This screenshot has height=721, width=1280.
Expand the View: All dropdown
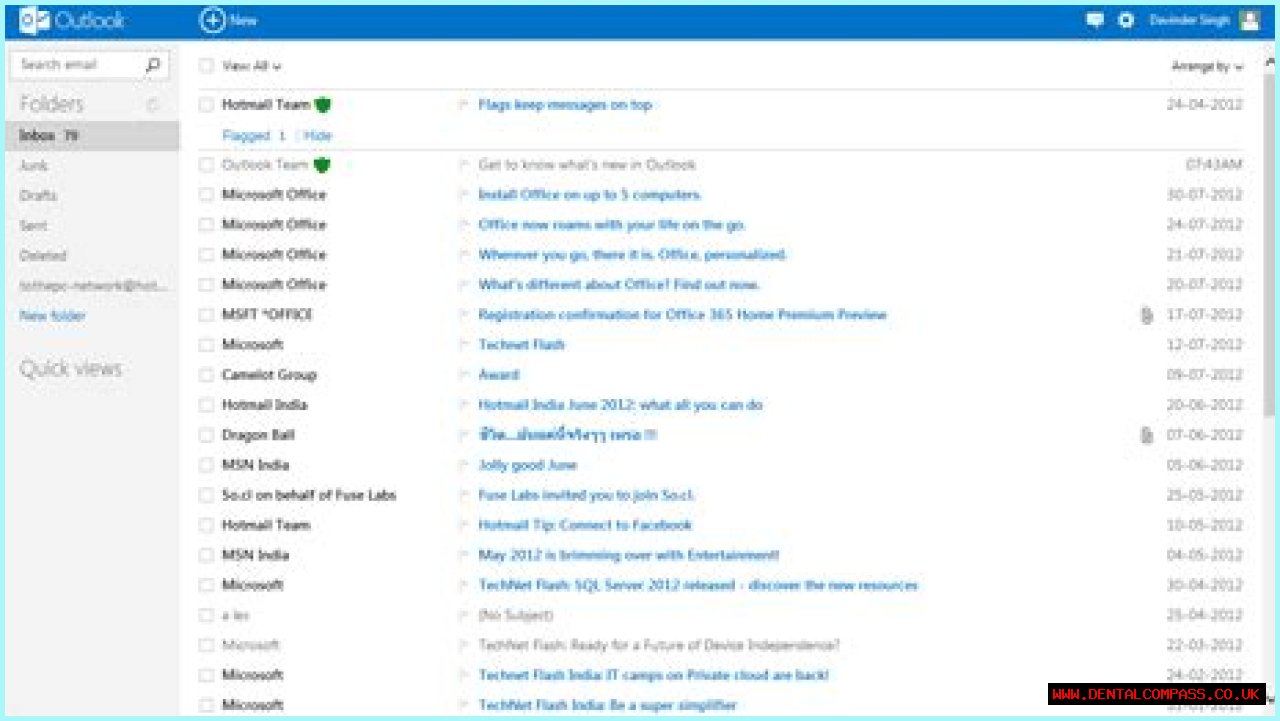tap(252, 66)
